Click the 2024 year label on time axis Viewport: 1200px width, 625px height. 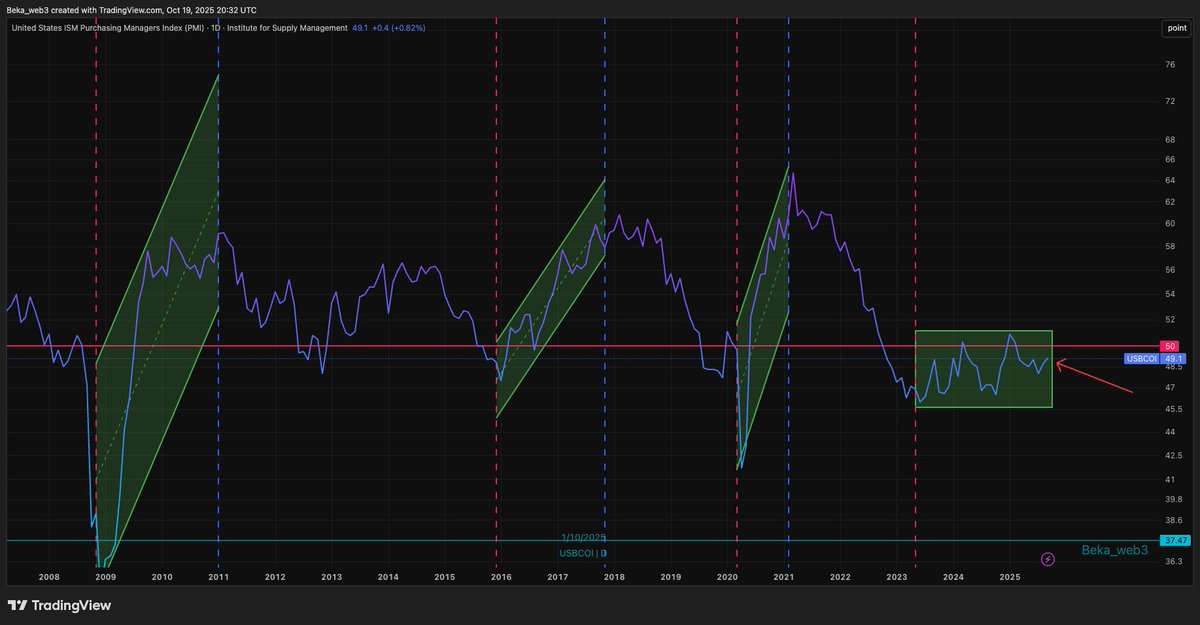coord(953,577)
